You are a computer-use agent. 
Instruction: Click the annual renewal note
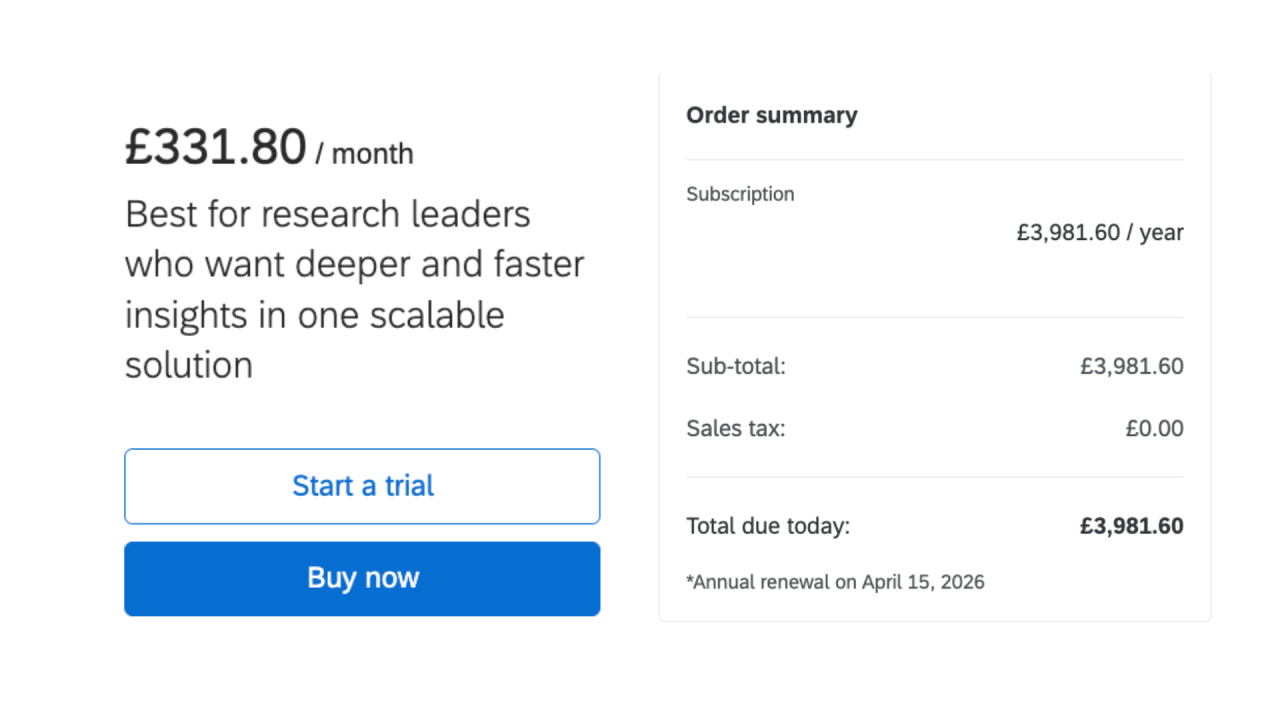835,582
